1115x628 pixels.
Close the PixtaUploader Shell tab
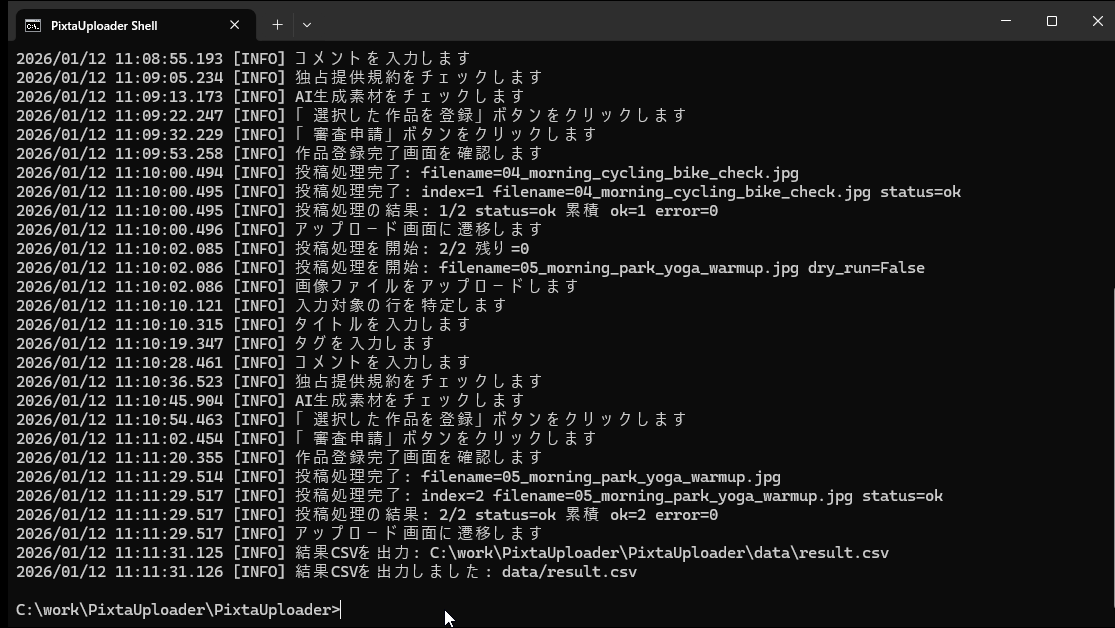(x=234, y=25)
